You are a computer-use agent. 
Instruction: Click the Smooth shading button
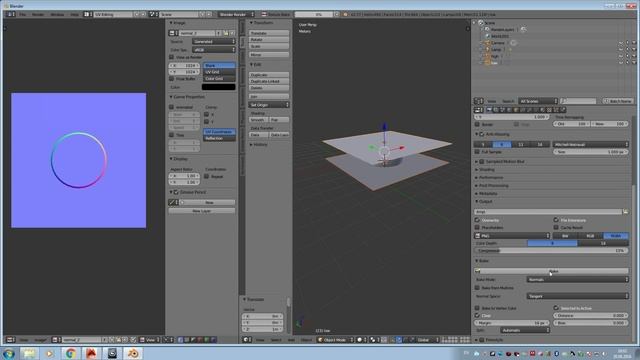[258, 120]
